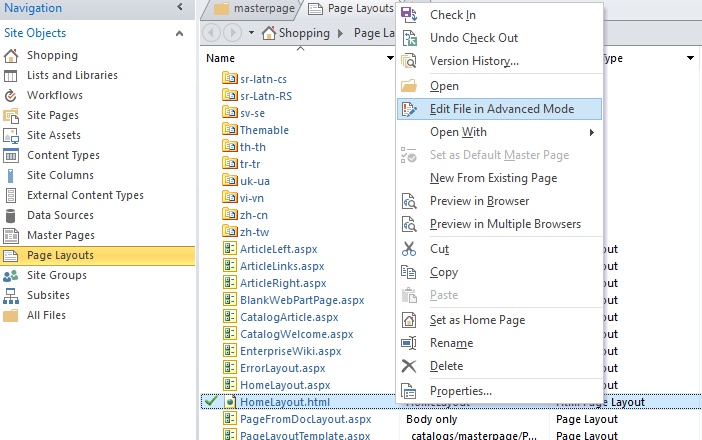Select Page Layouts in Site Objects
This screenshot has height=440, width=702.
click(98, 256)
